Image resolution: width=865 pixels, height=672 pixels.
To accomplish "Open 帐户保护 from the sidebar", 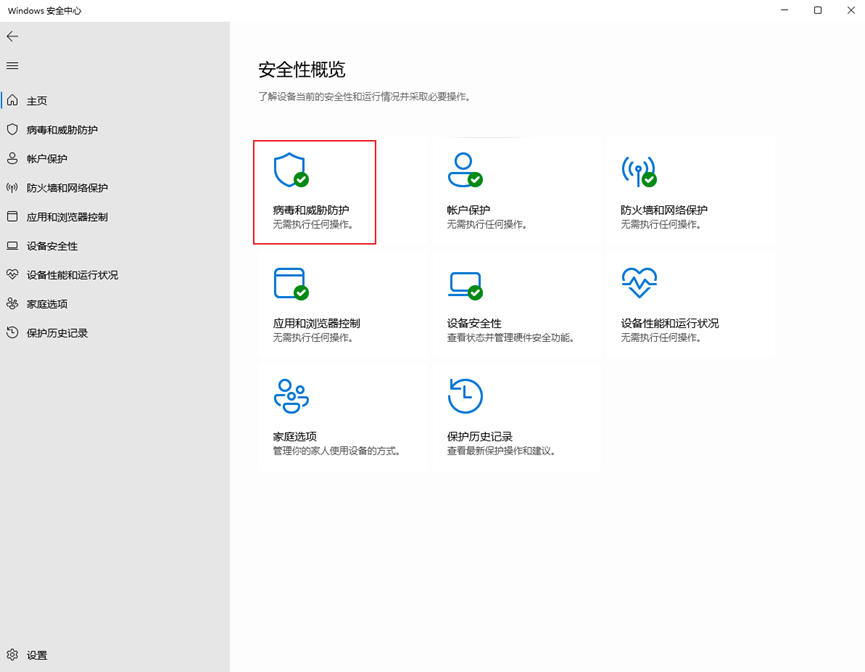I will point(47,159).
